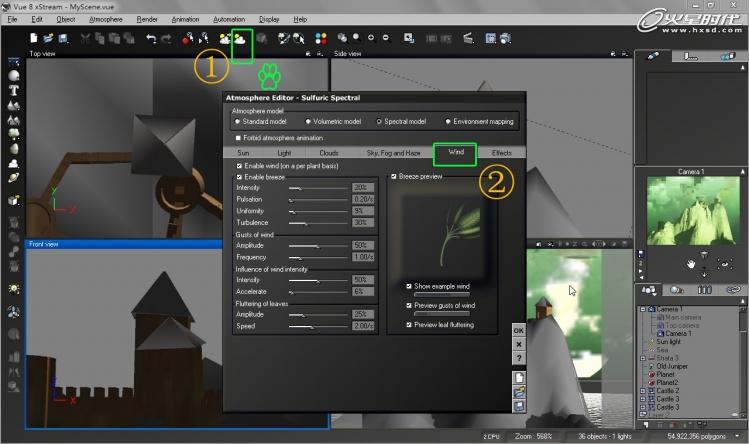Screen dimensions: 749x444
Task: Uncheck Preview leaf fluttering
Action: click(x=410, y=324)
